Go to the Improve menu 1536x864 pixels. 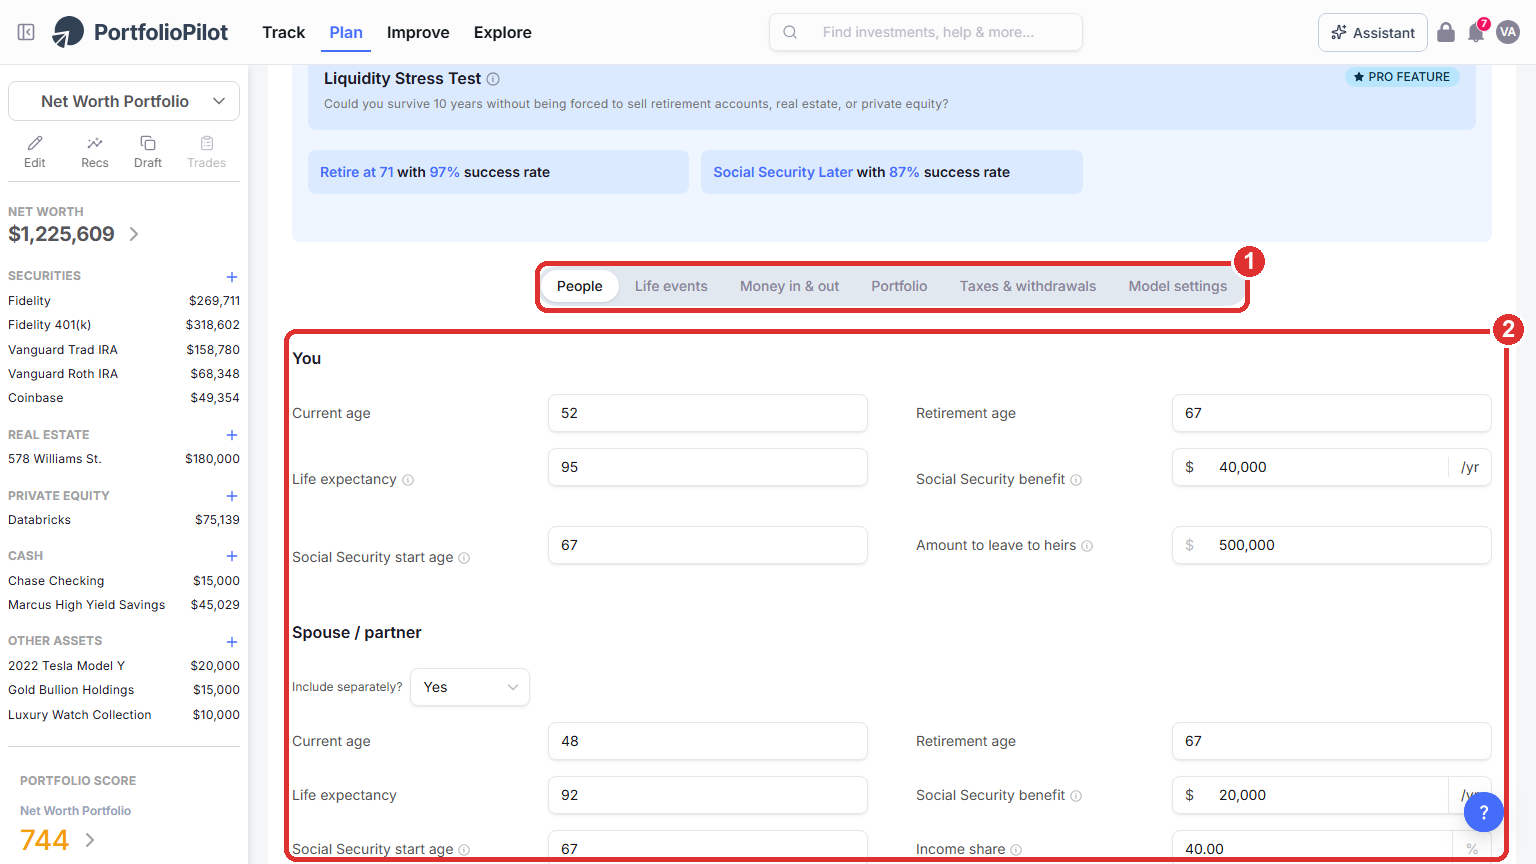click(418, 32)
